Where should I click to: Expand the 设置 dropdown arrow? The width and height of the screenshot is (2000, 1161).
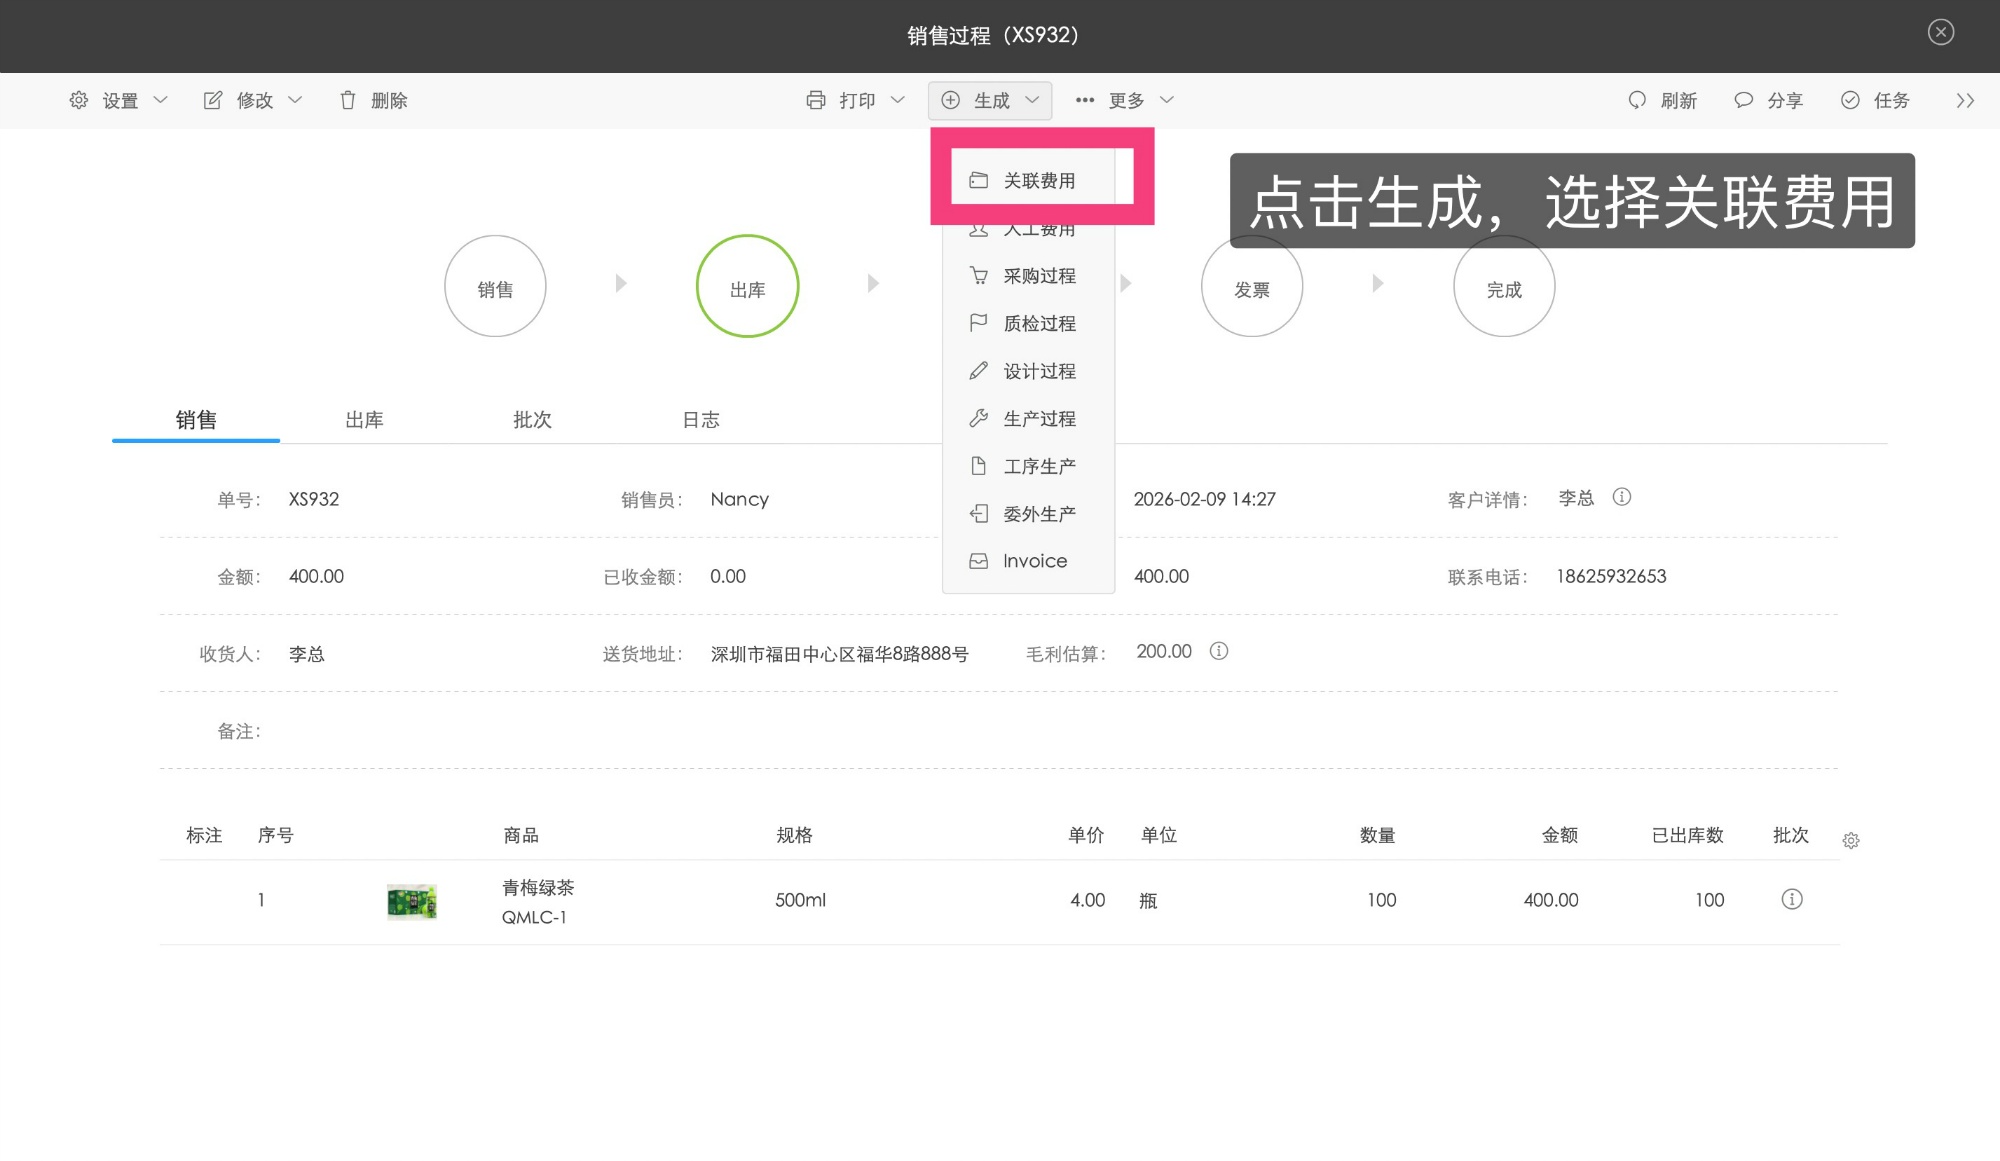point(162,100)
